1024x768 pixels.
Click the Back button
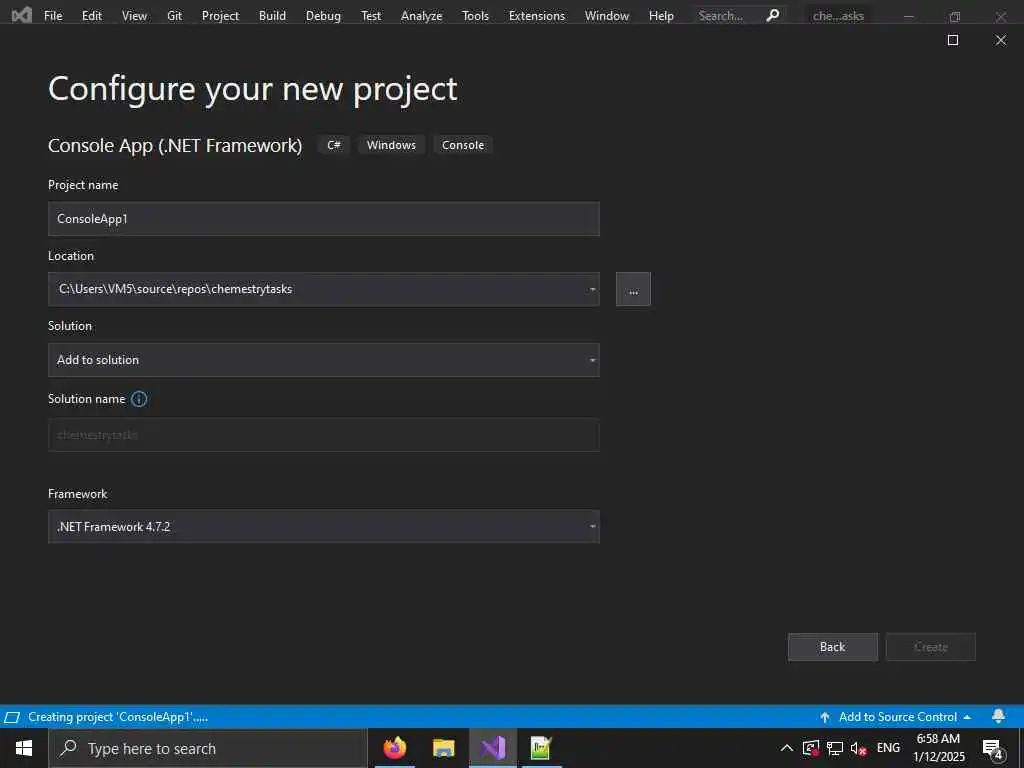tap(833, 647)
